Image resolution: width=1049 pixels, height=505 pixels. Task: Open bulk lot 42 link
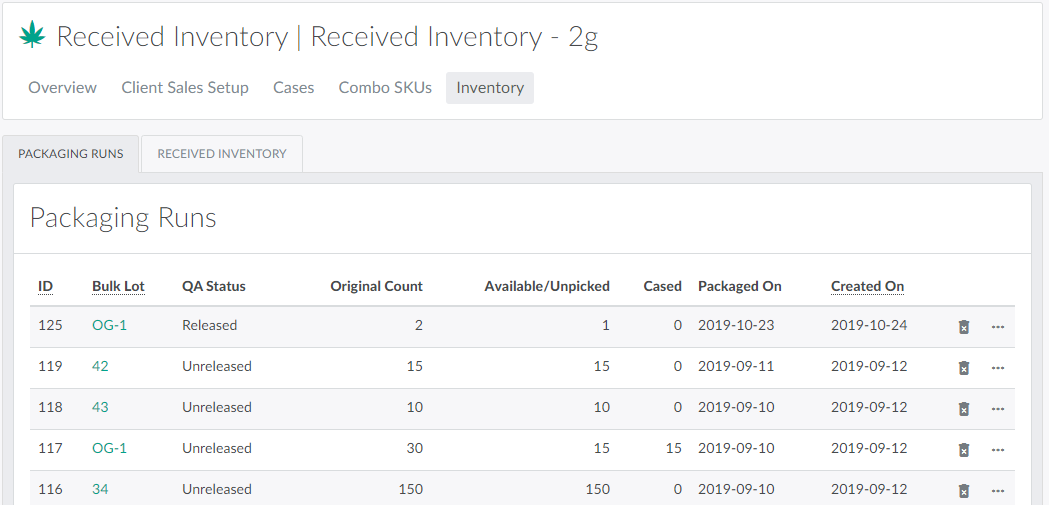100,367
